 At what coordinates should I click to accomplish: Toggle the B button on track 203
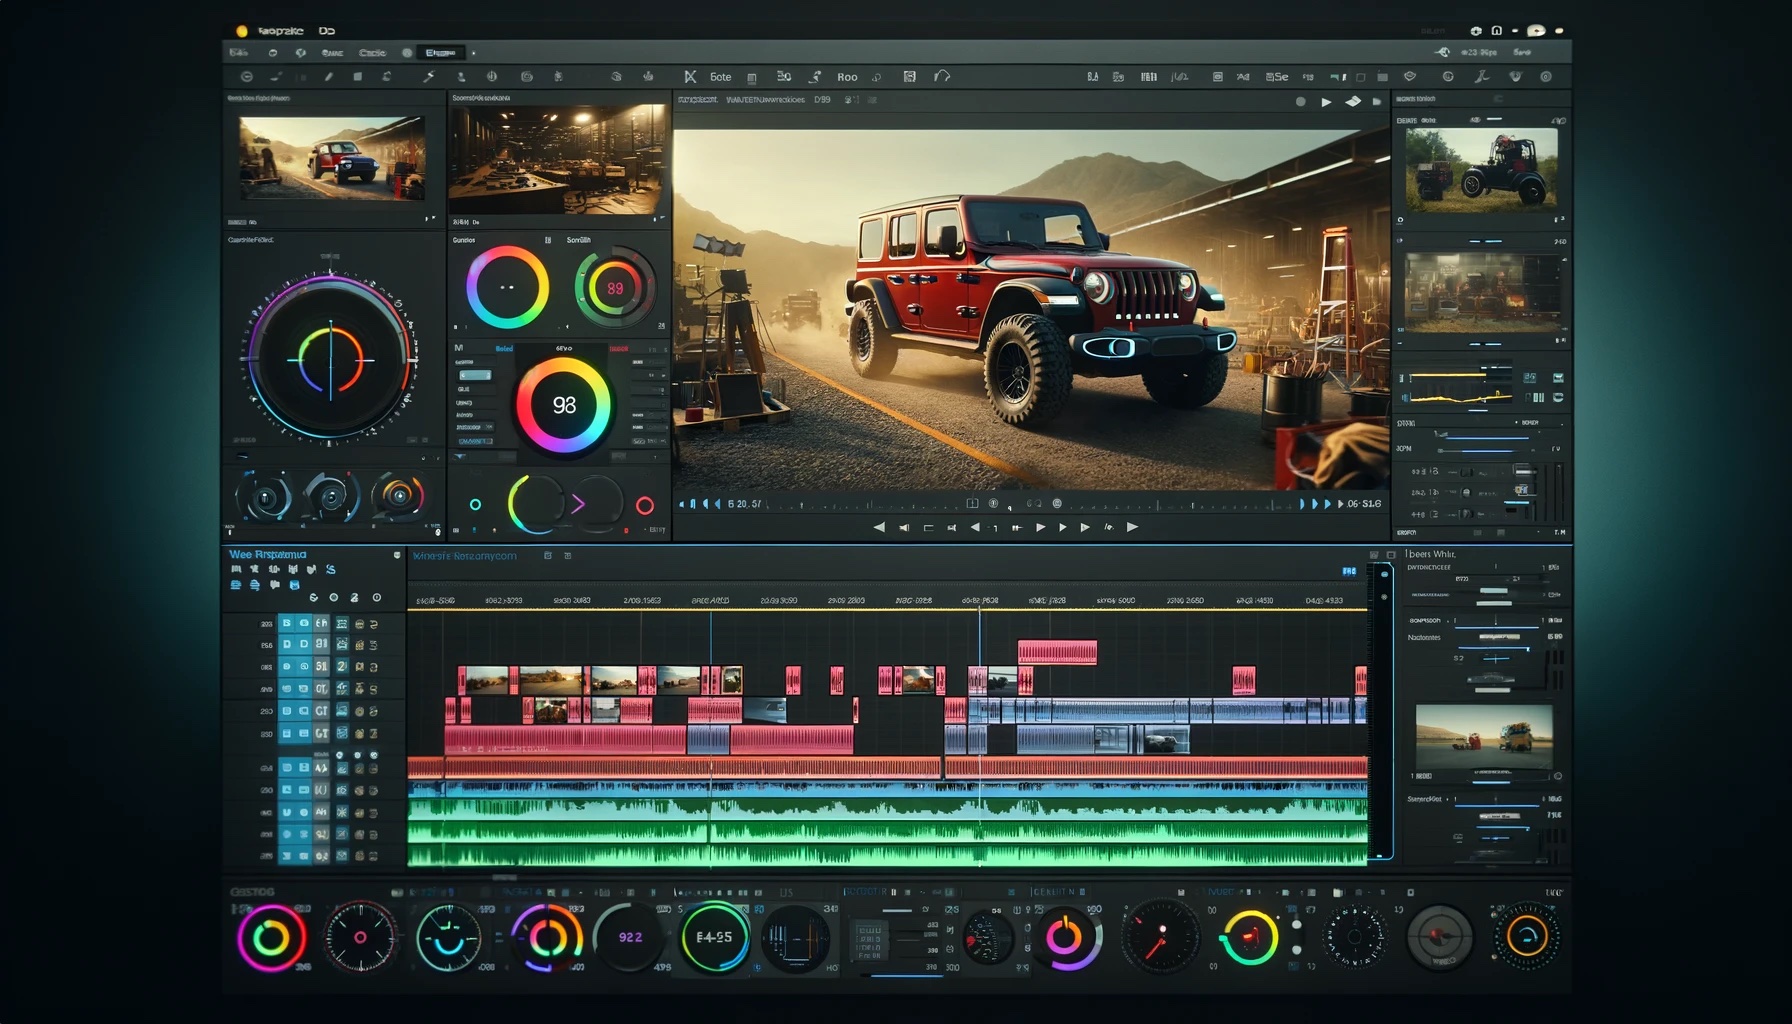pos(286,623)
